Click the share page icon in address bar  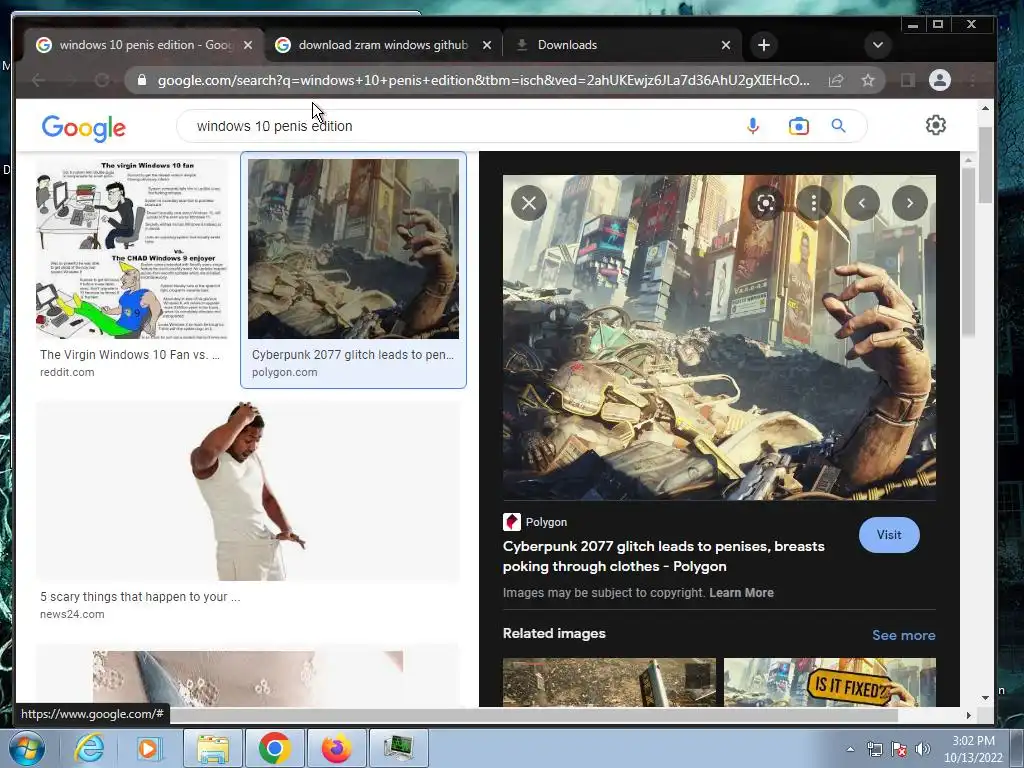click(x=836, y=80)
